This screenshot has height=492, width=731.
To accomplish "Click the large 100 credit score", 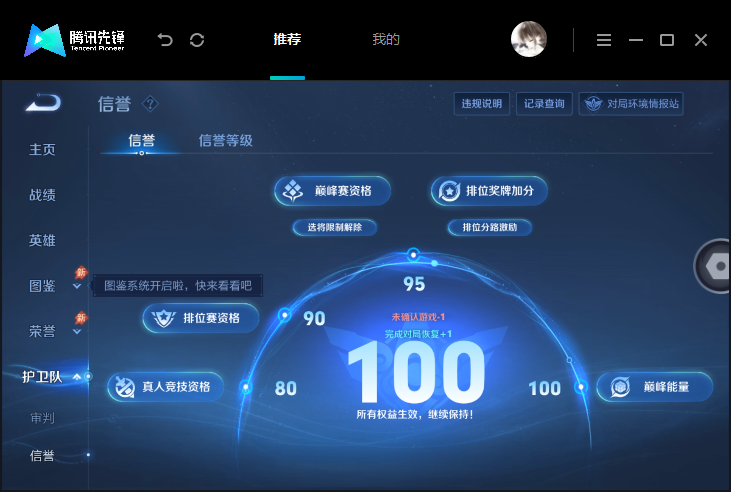I will click(x=416, y=372).
